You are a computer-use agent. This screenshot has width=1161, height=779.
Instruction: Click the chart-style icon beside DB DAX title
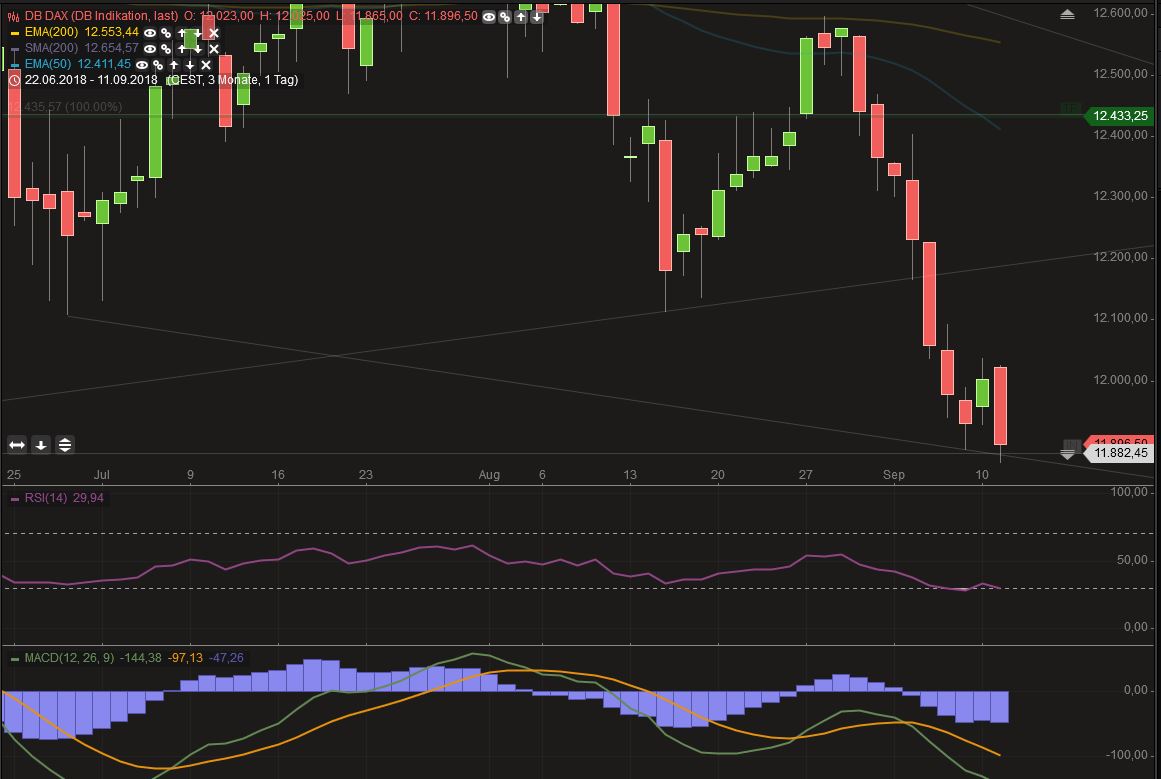point(13,16)
